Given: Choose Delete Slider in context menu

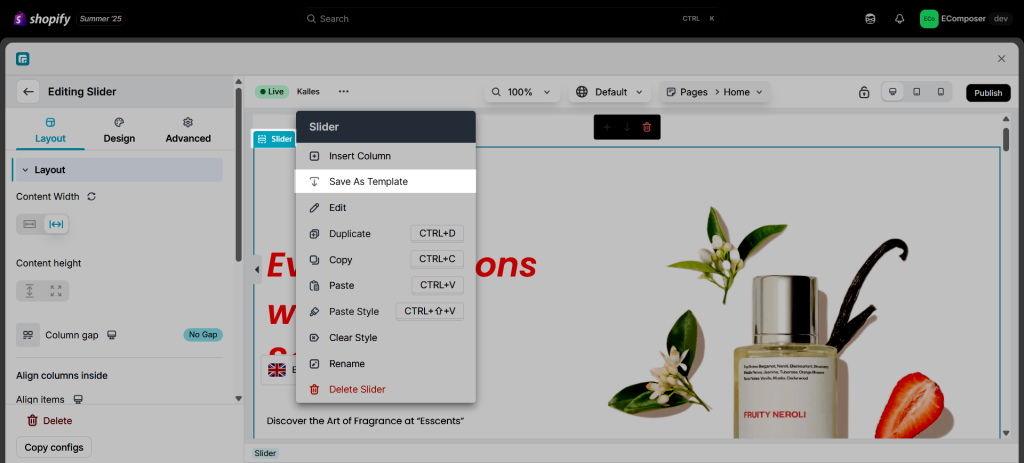Looking at the screenshot, I should point(386,389).
